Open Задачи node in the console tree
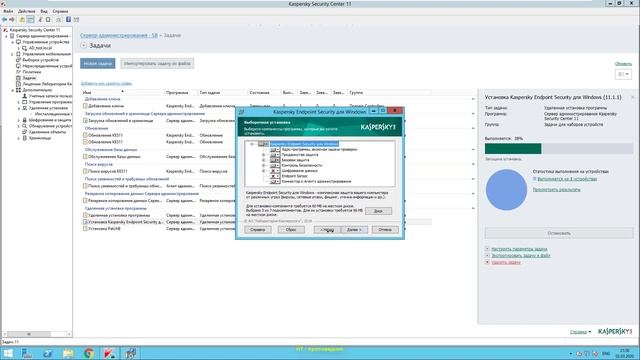The height and width of the screenshot is (360, 640). (29, 78)
